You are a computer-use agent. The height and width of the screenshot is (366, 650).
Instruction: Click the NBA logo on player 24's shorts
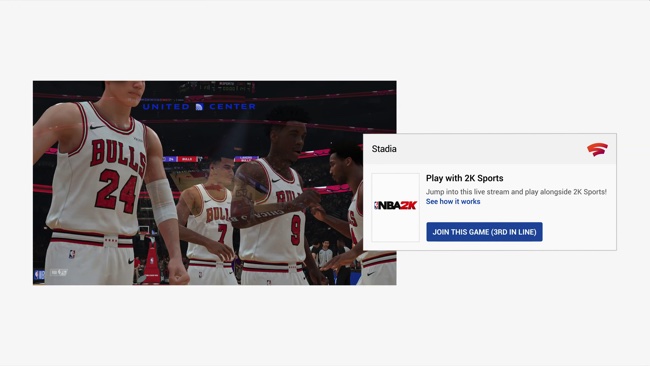coord(72,254)
